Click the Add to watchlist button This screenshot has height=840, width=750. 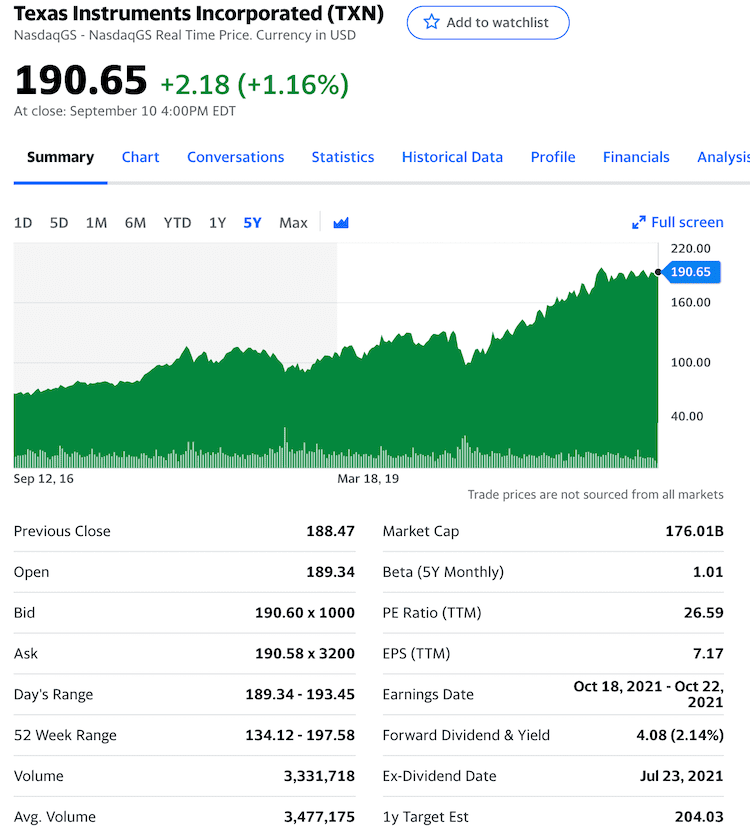tap(487, 22)
